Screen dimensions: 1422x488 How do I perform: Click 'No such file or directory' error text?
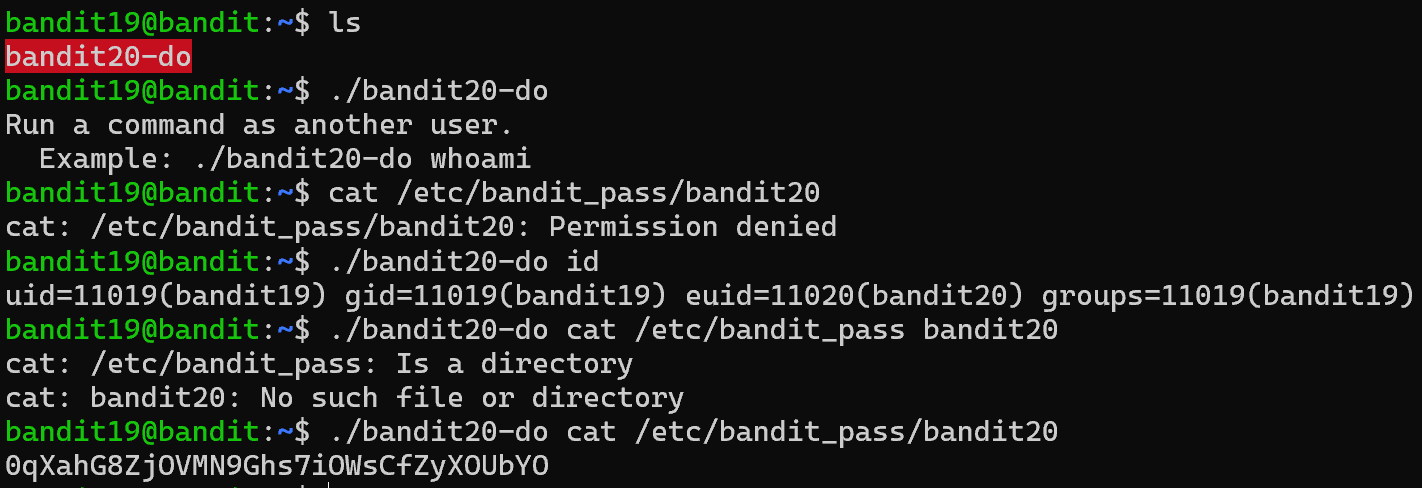click(472, 397)
